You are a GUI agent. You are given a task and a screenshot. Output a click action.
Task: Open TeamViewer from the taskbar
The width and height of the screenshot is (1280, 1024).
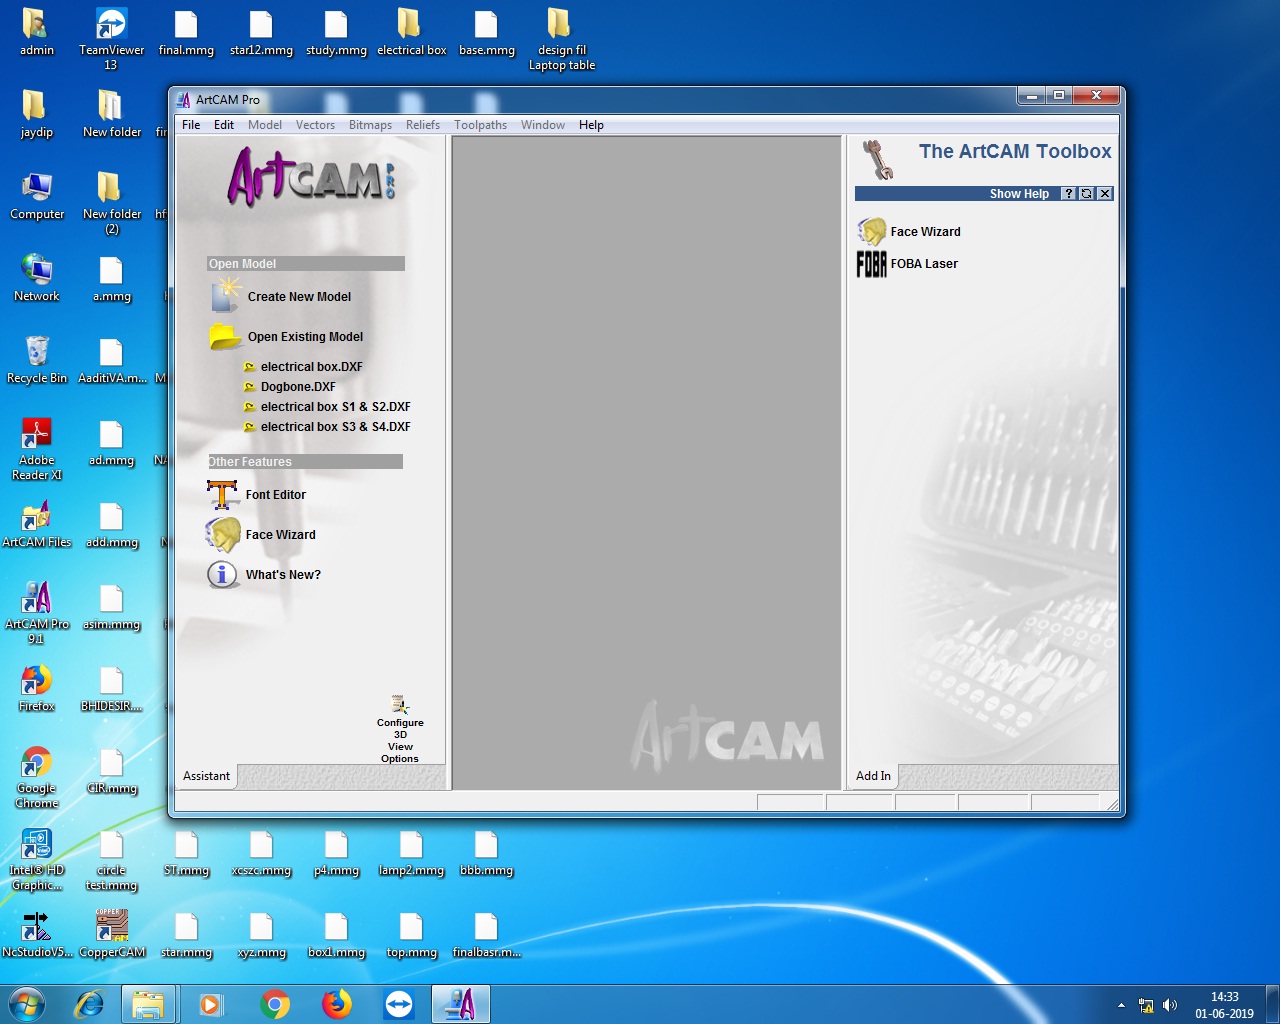399,1004
